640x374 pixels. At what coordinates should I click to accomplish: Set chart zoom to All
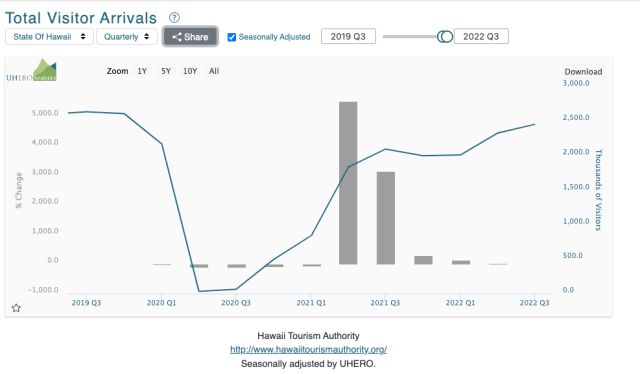pos(214,71)
